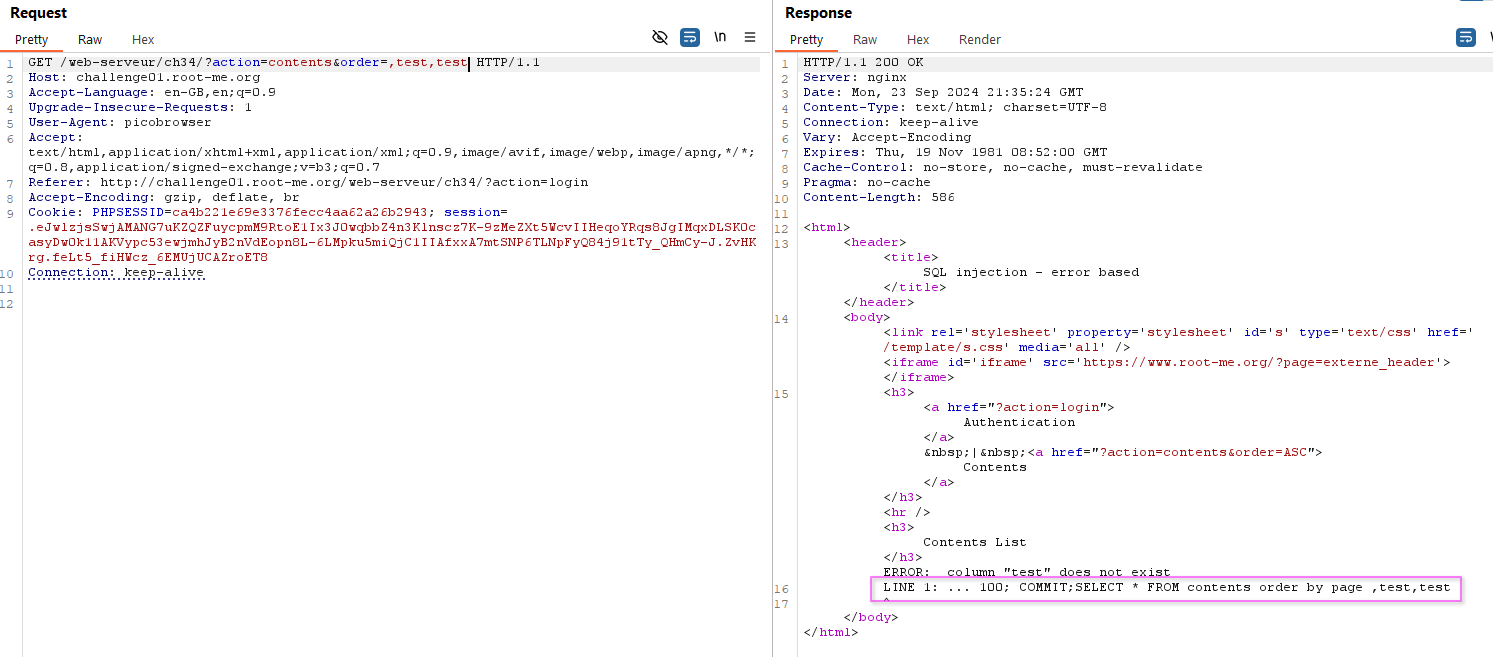Viewport: 1493px width, 657px height.
Task: Open the Hex tab in Response panel
Action: (x=918, y=40)
